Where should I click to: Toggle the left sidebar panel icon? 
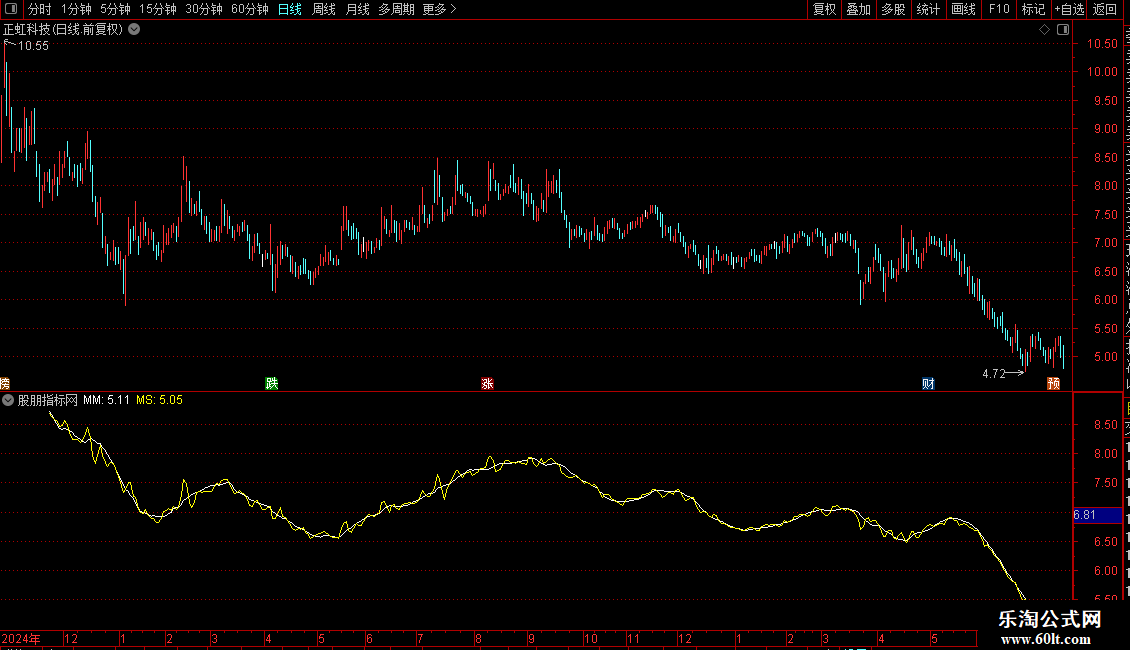[x=11, y=9]
